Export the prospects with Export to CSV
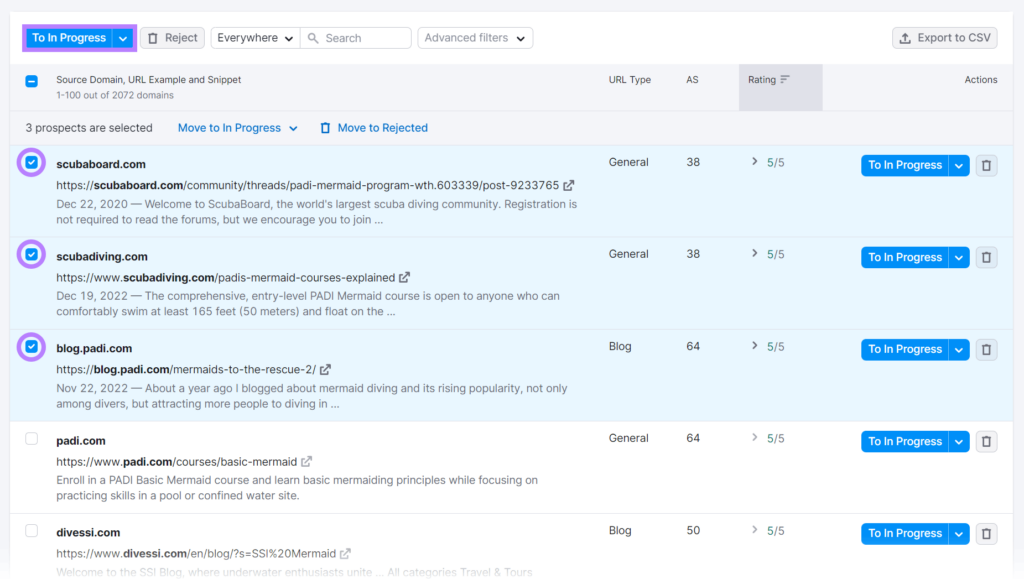Screen dimensions: 1024x579 944,38
